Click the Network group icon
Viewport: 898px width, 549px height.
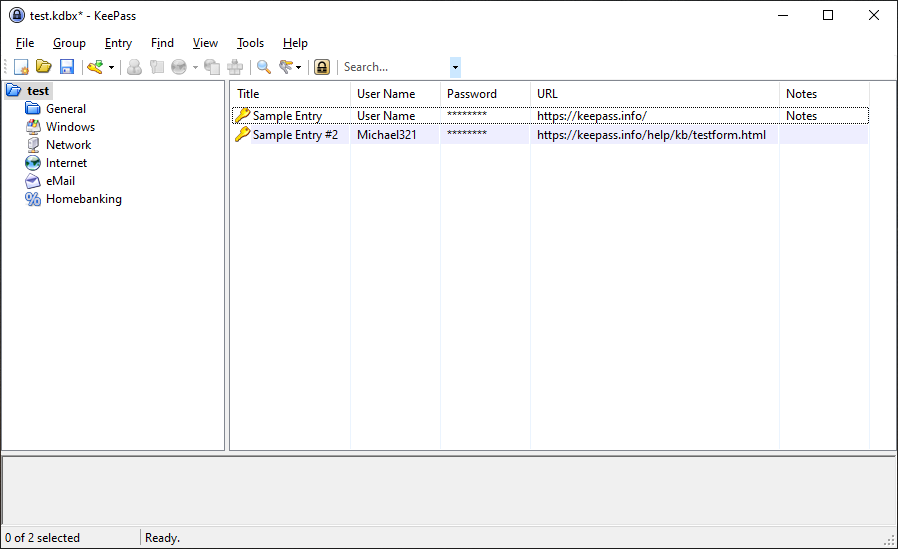[x=33, y=145]
